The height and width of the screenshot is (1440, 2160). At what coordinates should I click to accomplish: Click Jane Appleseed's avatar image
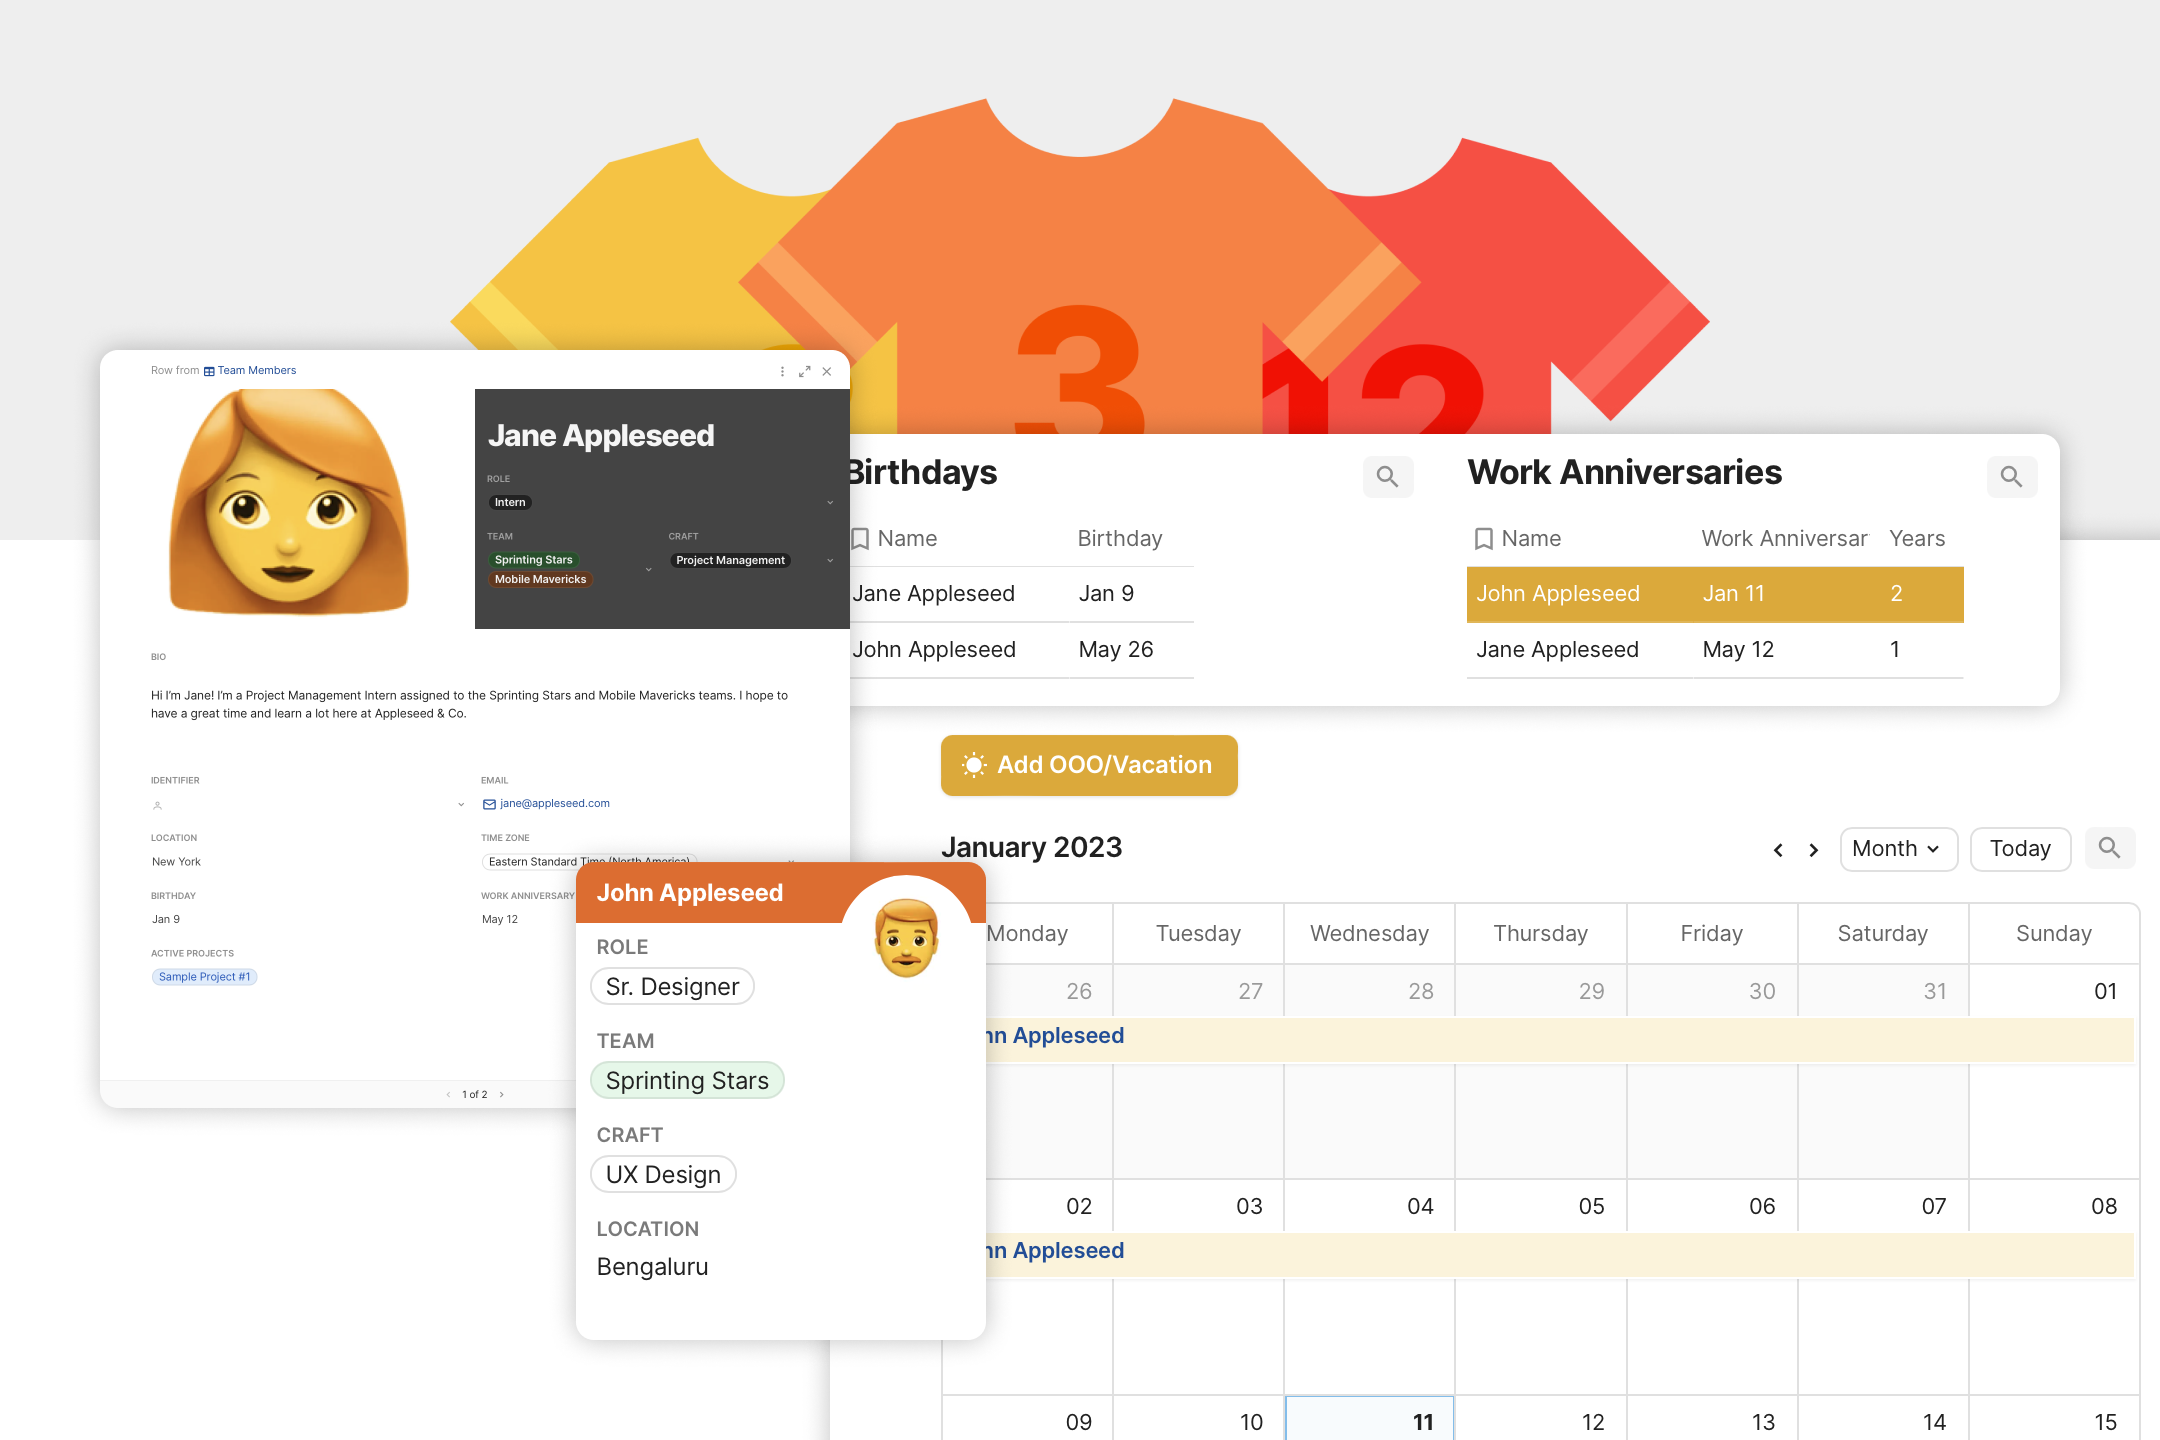[x=289, y=502]
